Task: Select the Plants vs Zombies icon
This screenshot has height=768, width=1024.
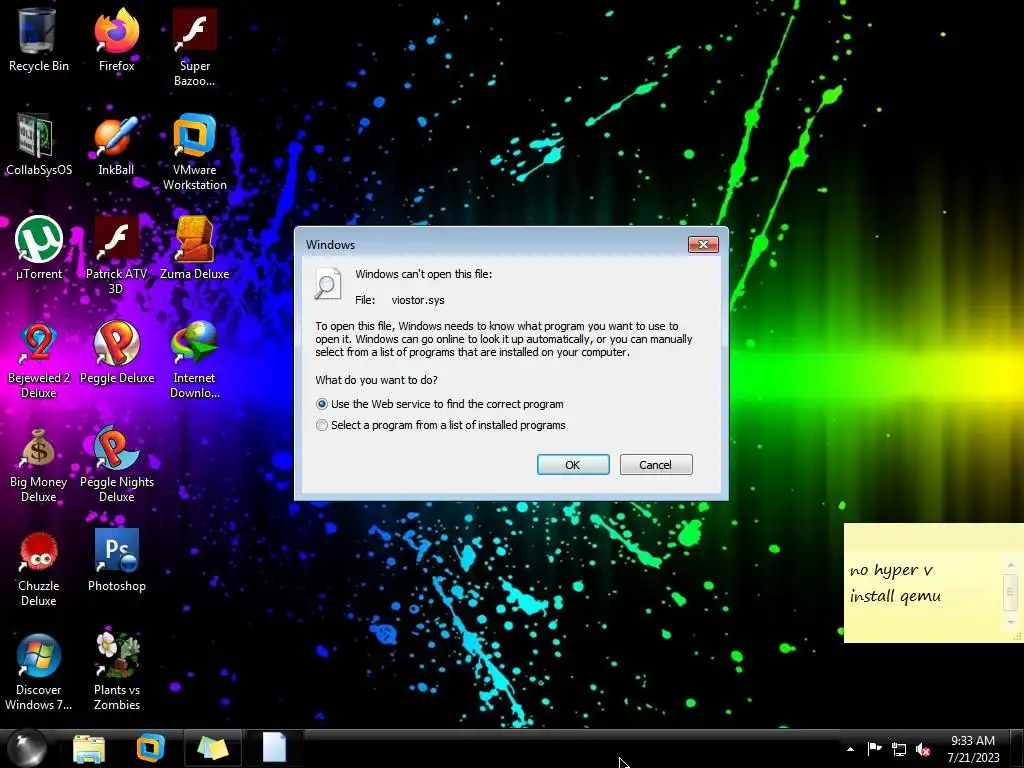Action: point(116,671)
